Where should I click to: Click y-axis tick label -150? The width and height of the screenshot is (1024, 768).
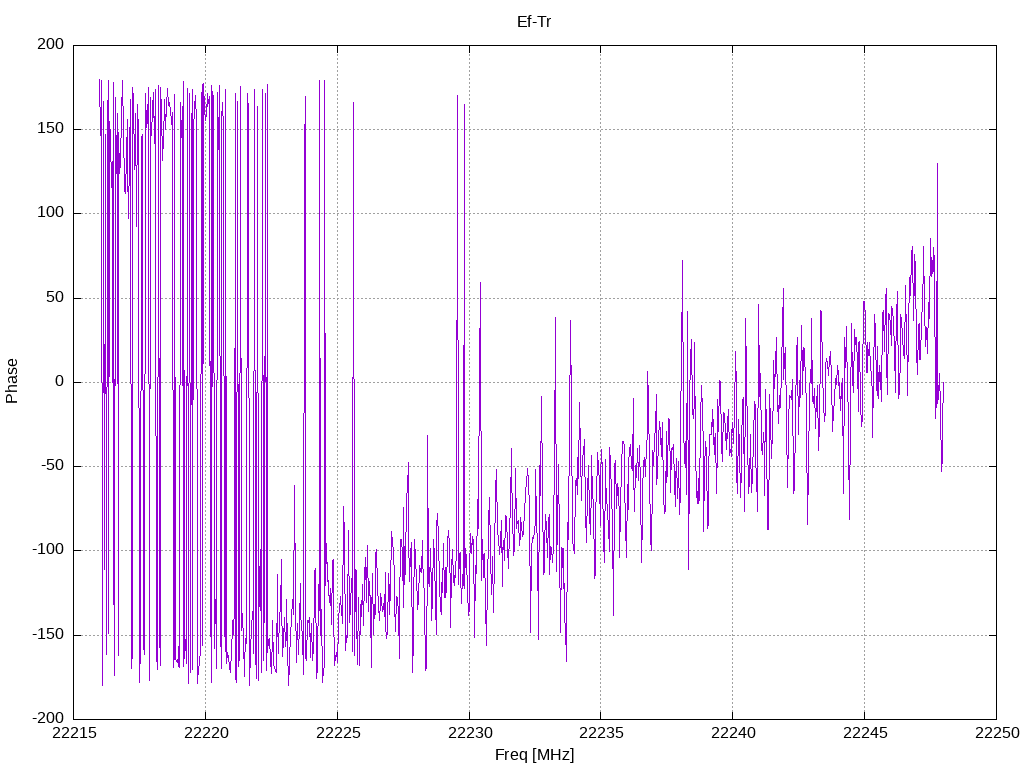(48, 635)
